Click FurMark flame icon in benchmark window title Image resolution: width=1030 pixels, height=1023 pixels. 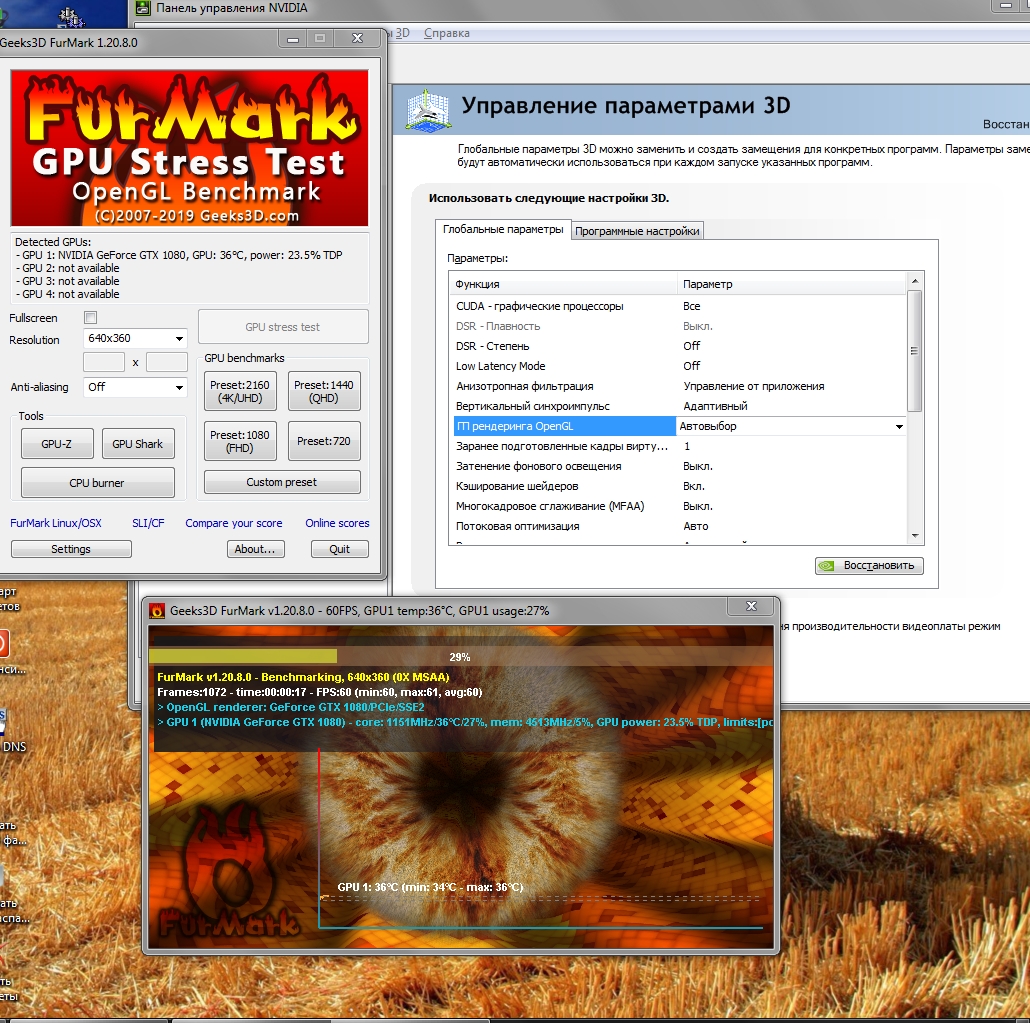[157, 611]
